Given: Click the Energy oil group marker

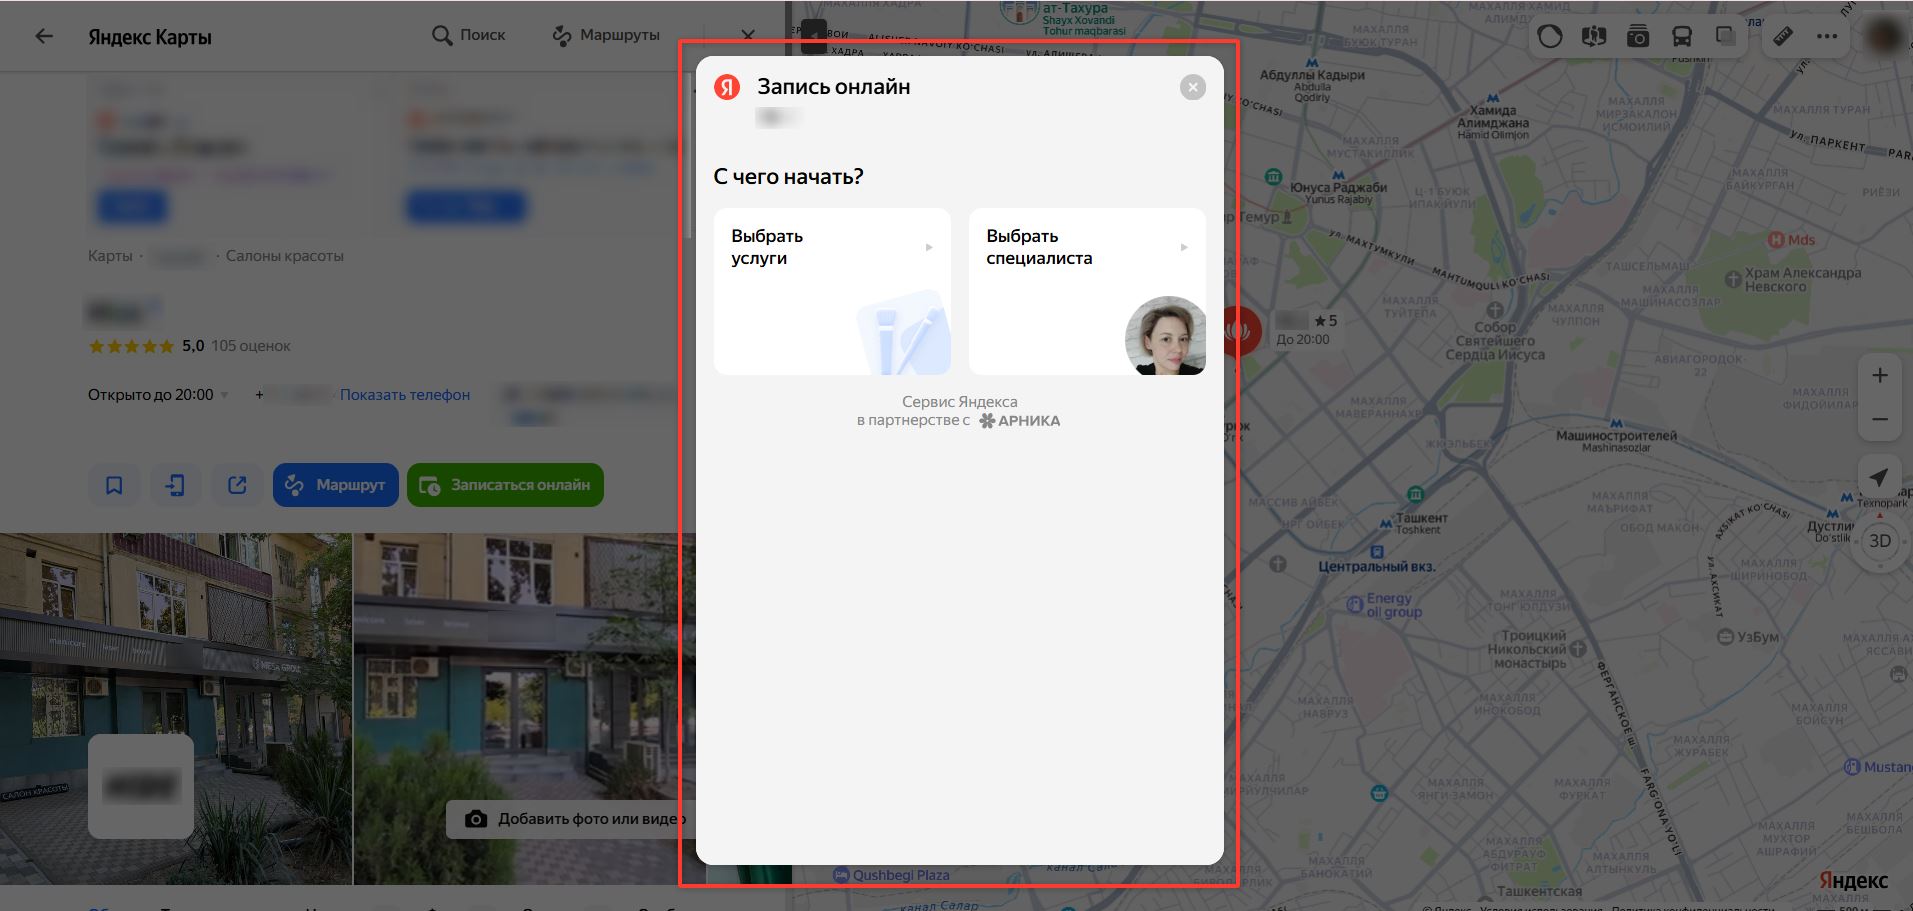Looking at the screenshot, I should click(x=1384, y=605).
